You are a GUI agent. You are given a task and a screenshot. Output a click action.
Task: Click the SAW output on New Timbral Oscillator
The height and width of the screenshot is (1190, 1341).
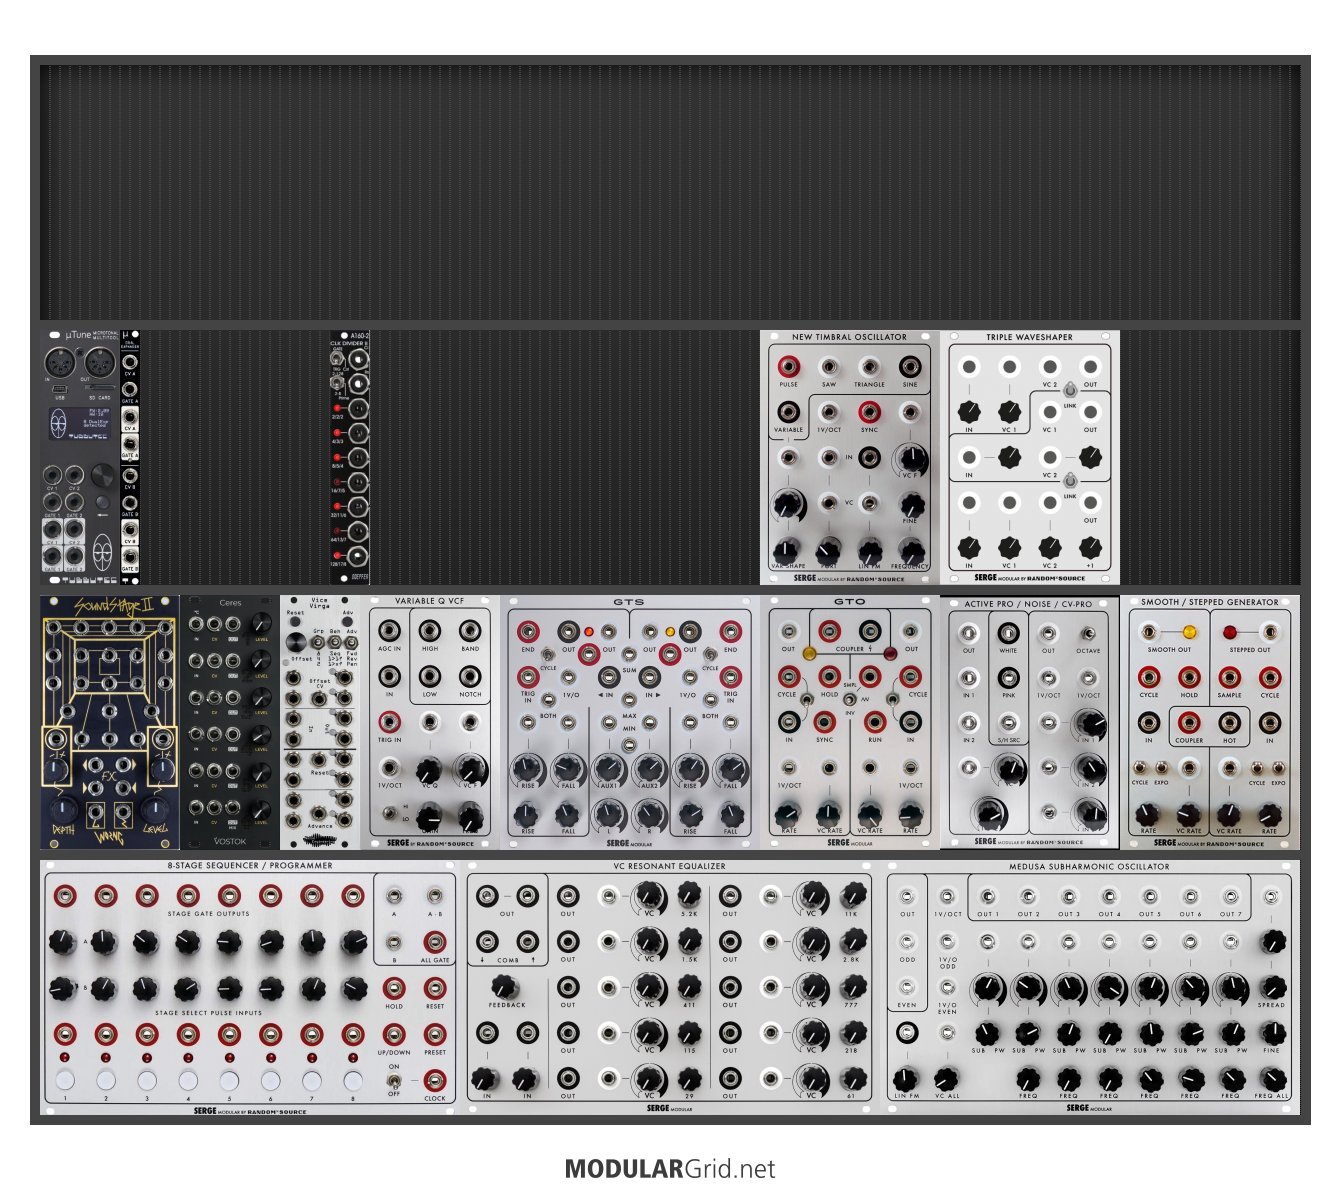pyautogui.click(x=829, y=366)
